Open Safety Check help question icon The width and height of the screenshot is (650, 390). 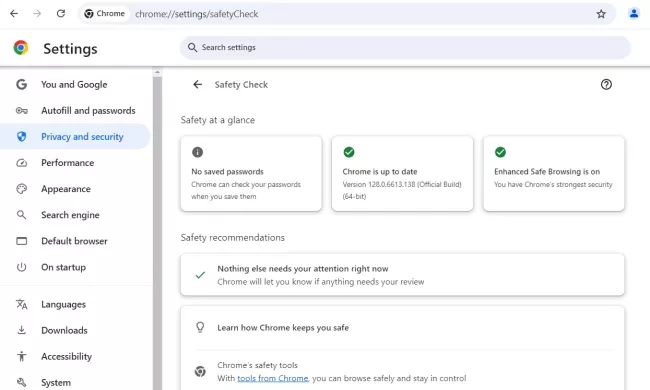pos(606,85)
